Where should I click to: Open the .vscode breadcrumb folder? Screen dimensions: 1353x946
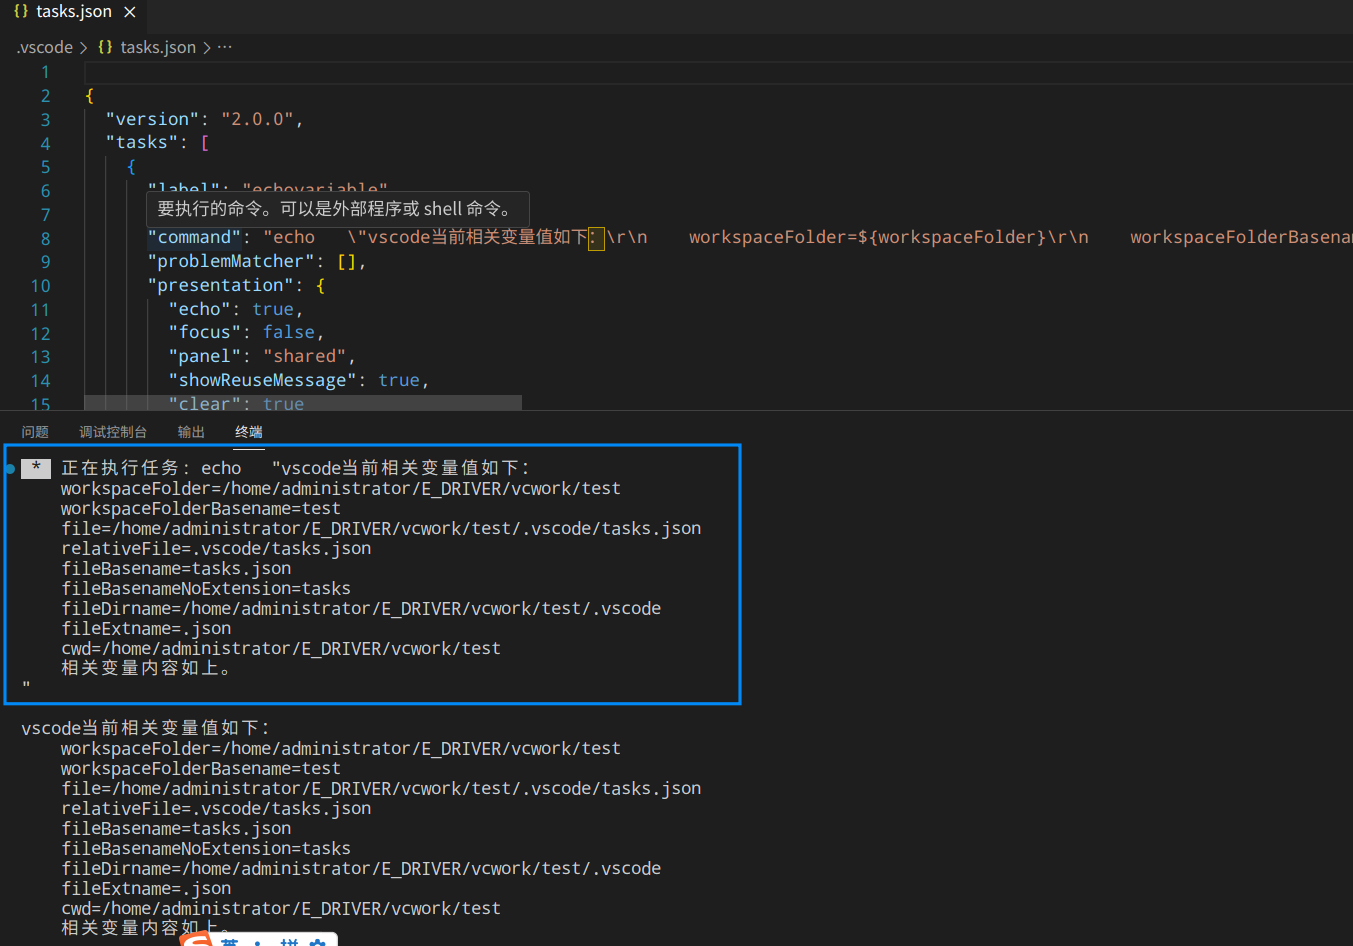(45, 47)
